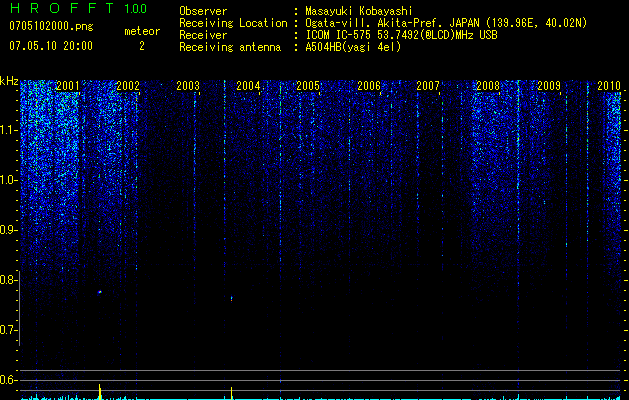Click the 0.6 kHz axis label

[8, 380]
